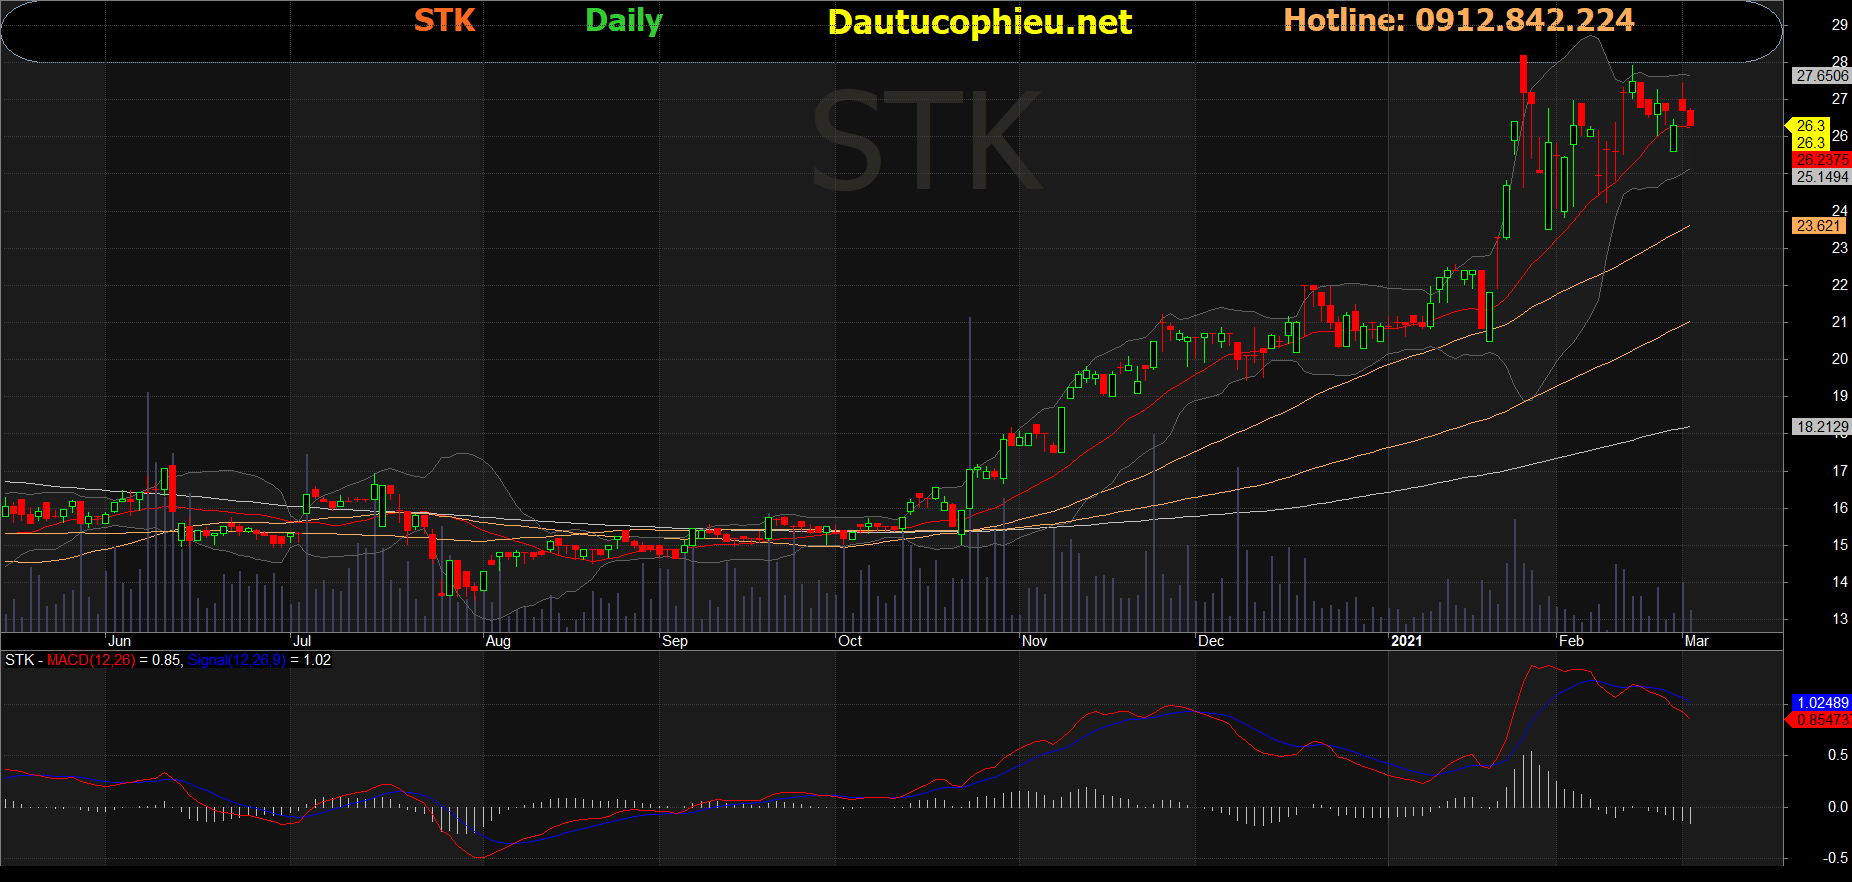Click the blue "Signal(12,26,9)" indicator label
The height and width of the screenshot is (882, 1852).
237,660
